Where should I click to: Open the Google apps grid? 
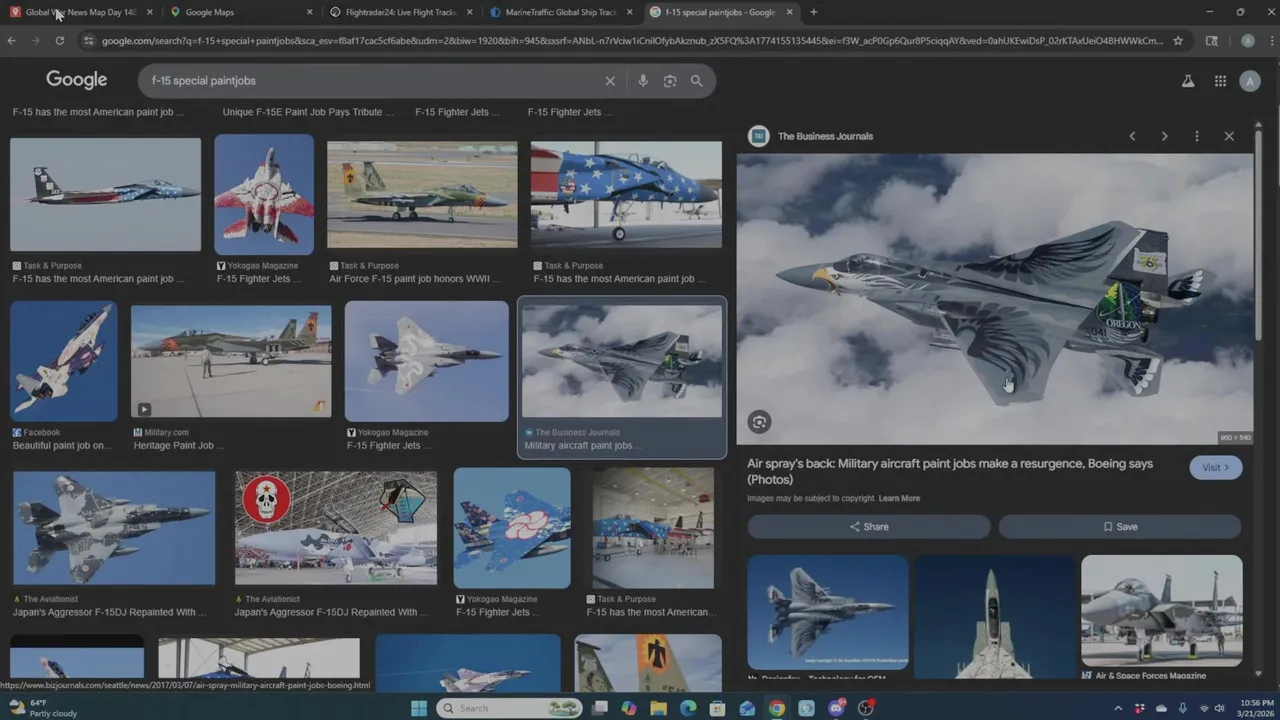[x=1220, y=81]
